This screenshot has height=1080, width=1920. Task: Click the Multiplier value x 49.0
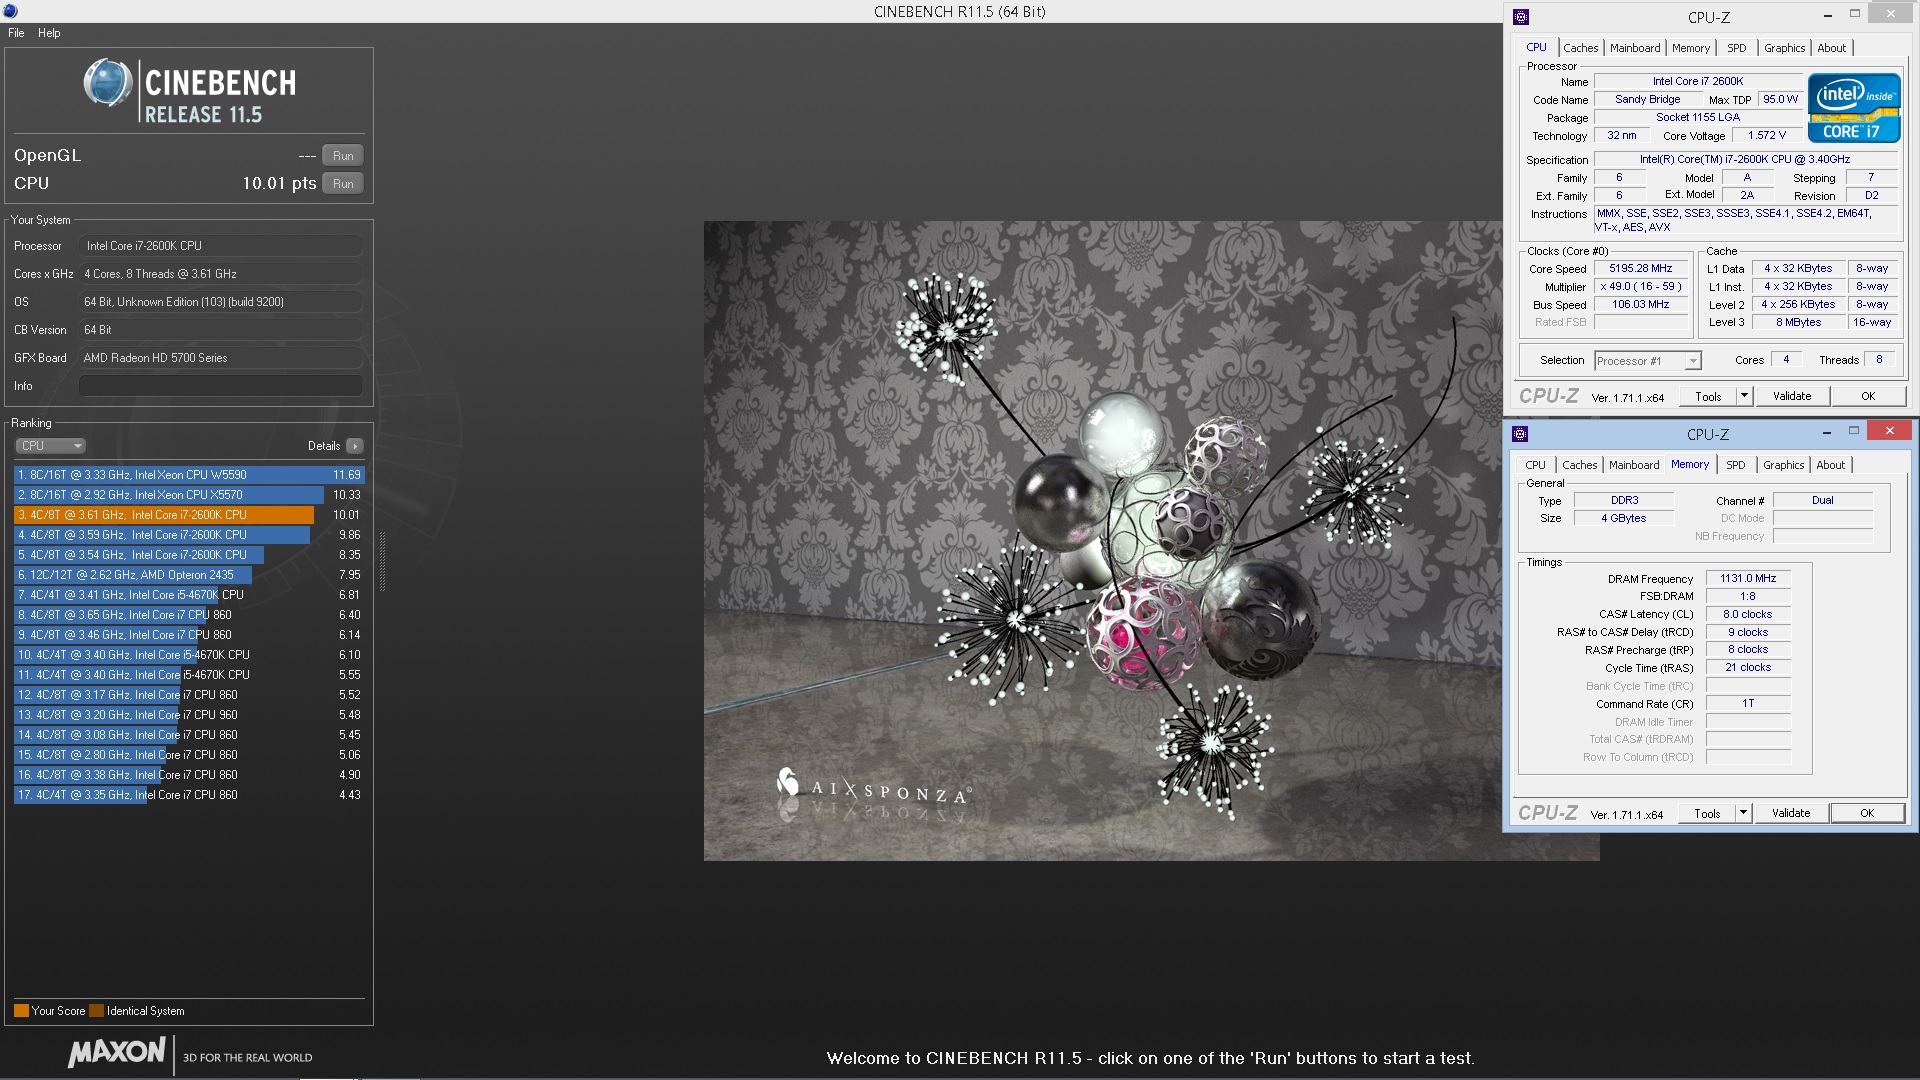[x=1641, y=287]
